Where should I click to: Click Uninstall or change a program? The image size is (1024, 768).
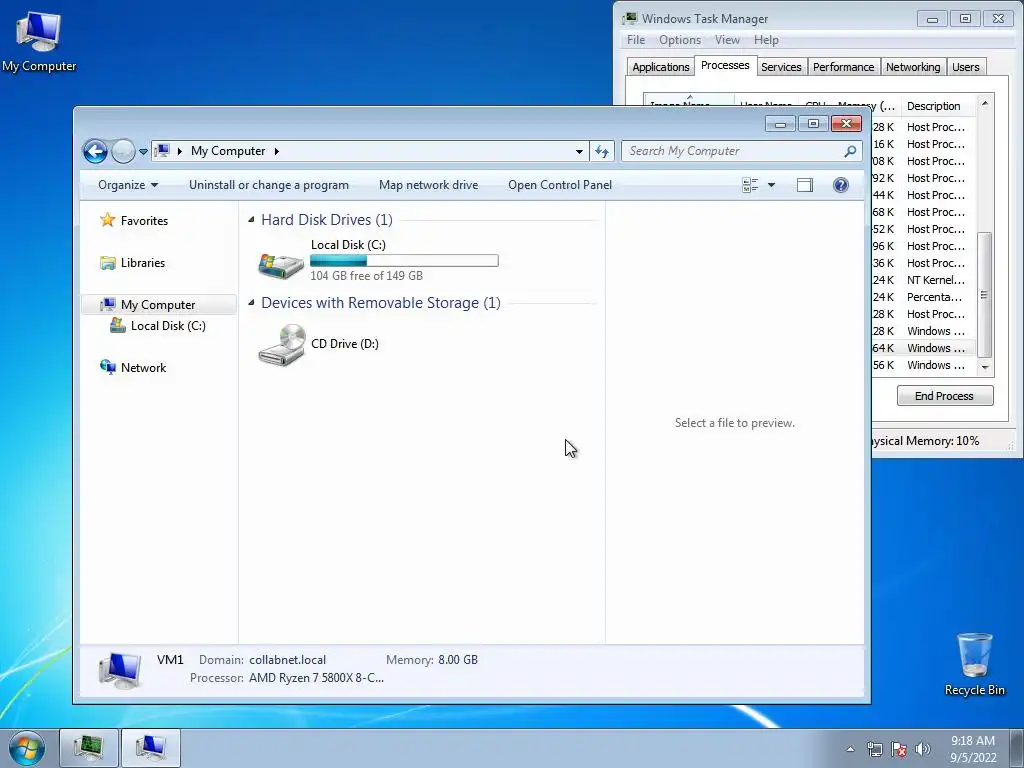tap(268, 185)
